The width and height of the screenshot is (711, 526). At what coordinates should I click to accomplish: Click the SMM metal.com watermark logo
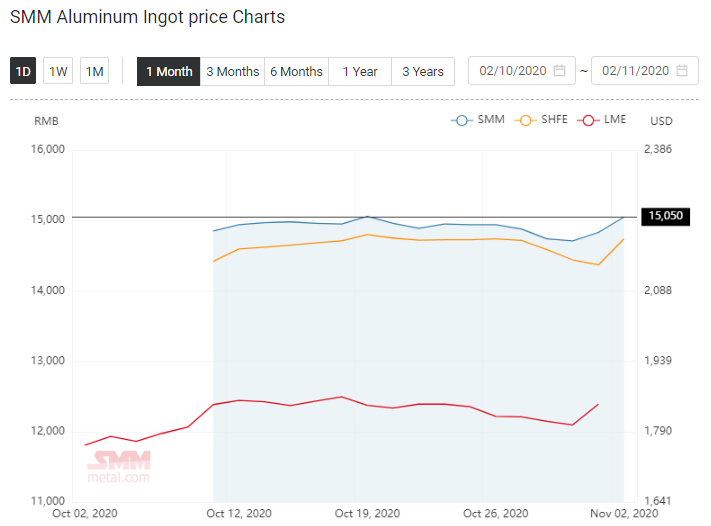[119, 467]
